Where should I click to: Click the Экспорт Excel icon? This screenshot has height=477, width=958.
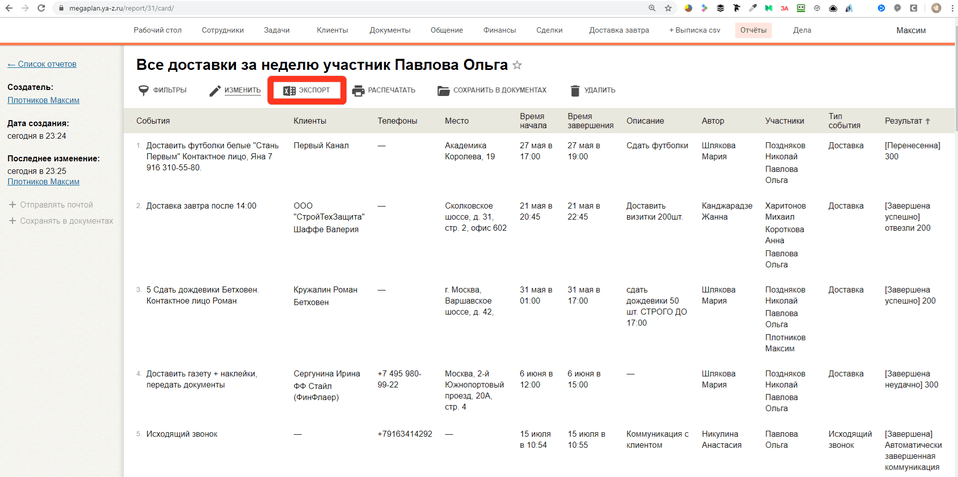[x=289, y=91]
